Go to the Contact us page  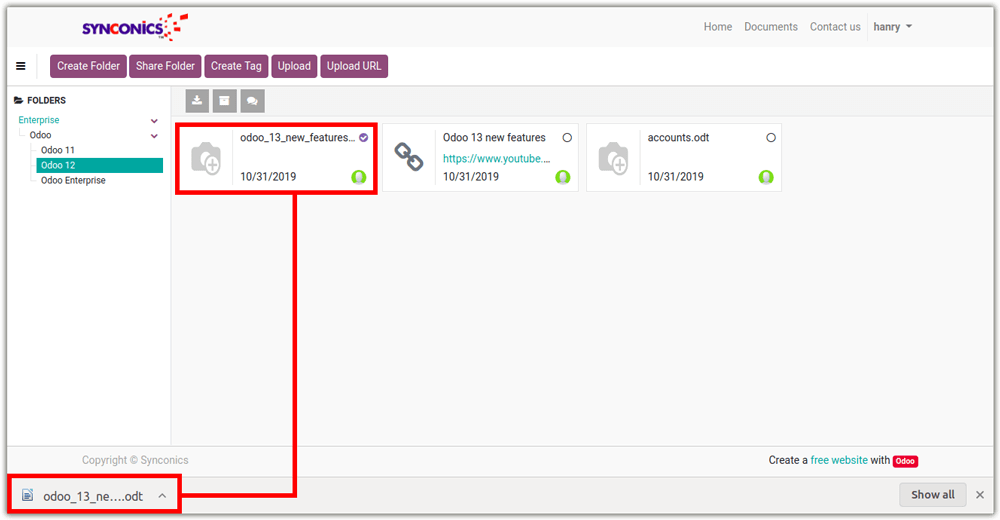pos(834,27)
